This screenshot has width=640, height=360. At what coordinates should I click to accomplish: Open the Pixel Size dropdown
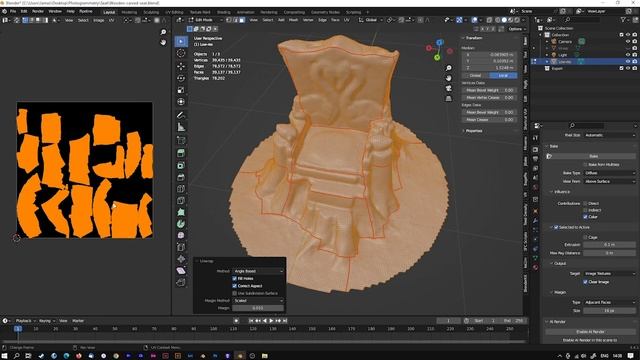pyautogui.click(x=609, y=135)
